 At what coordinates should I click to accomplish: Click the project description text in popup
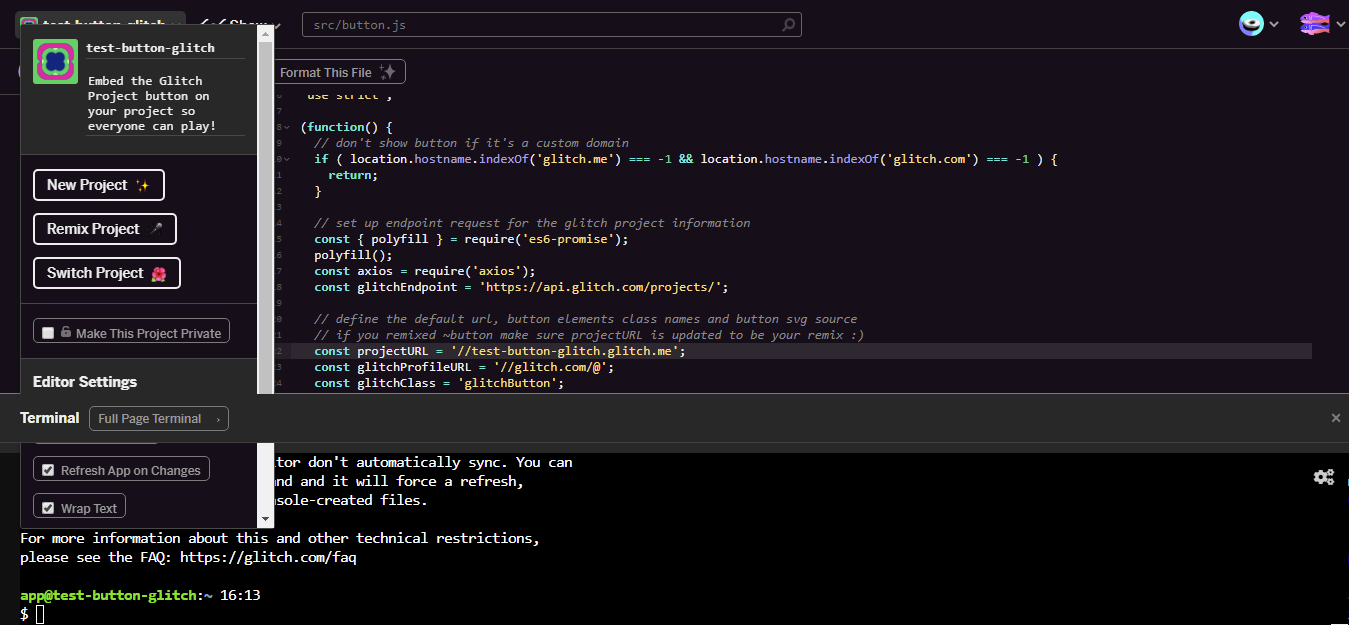click(x=152, y=104)
